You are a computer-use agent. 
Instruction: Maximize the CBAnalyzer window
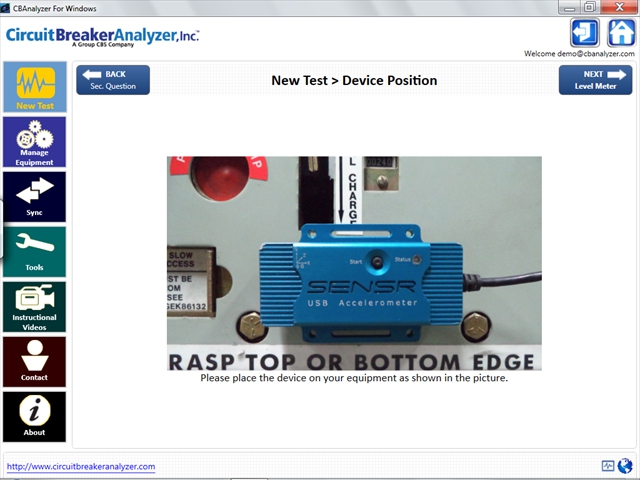point(589,7)
